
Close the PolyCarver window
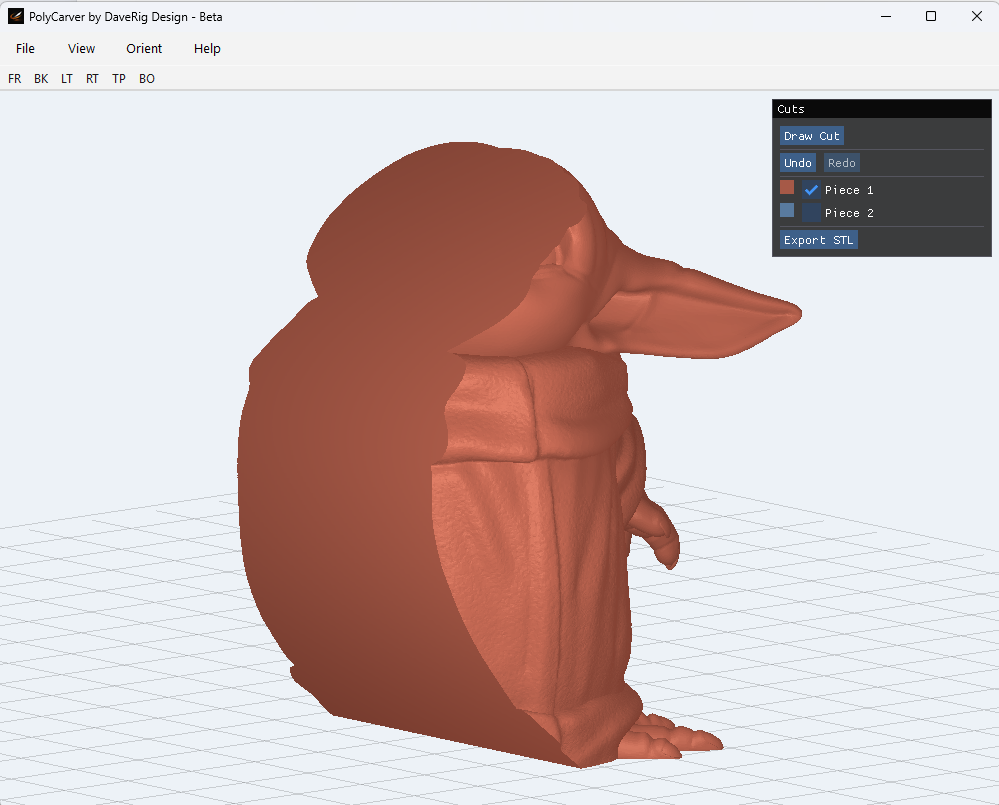pyautogui.click(x=977, y=17)
